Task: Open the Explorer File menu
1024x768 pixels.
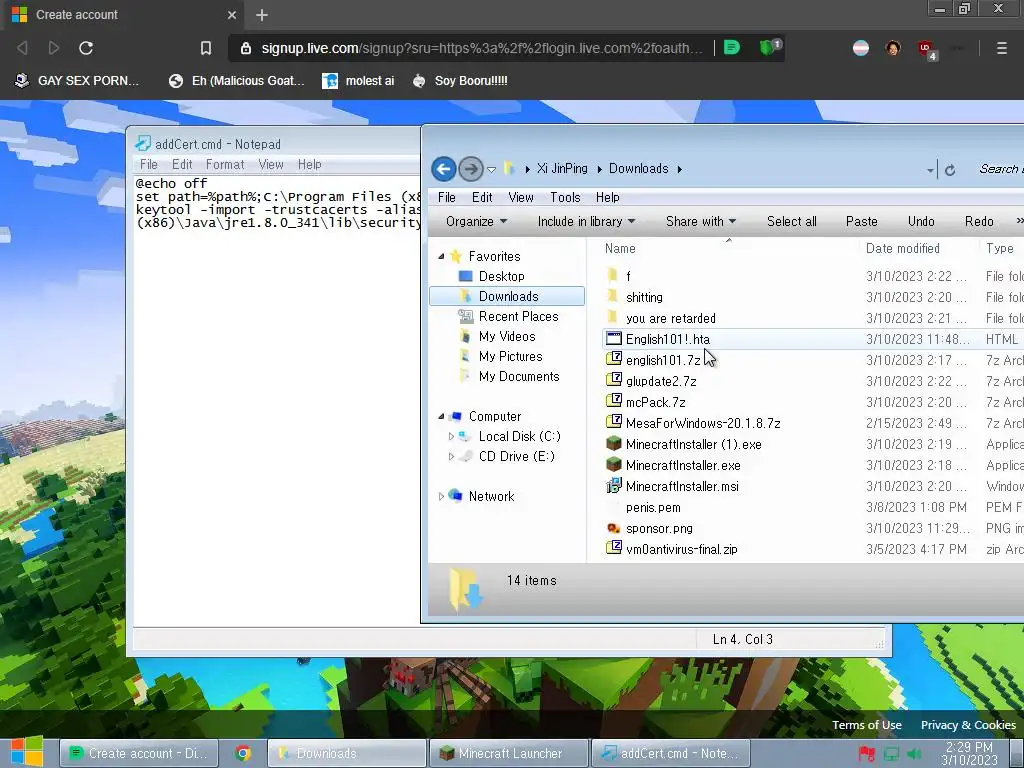Action: click(x=447, y=197)
